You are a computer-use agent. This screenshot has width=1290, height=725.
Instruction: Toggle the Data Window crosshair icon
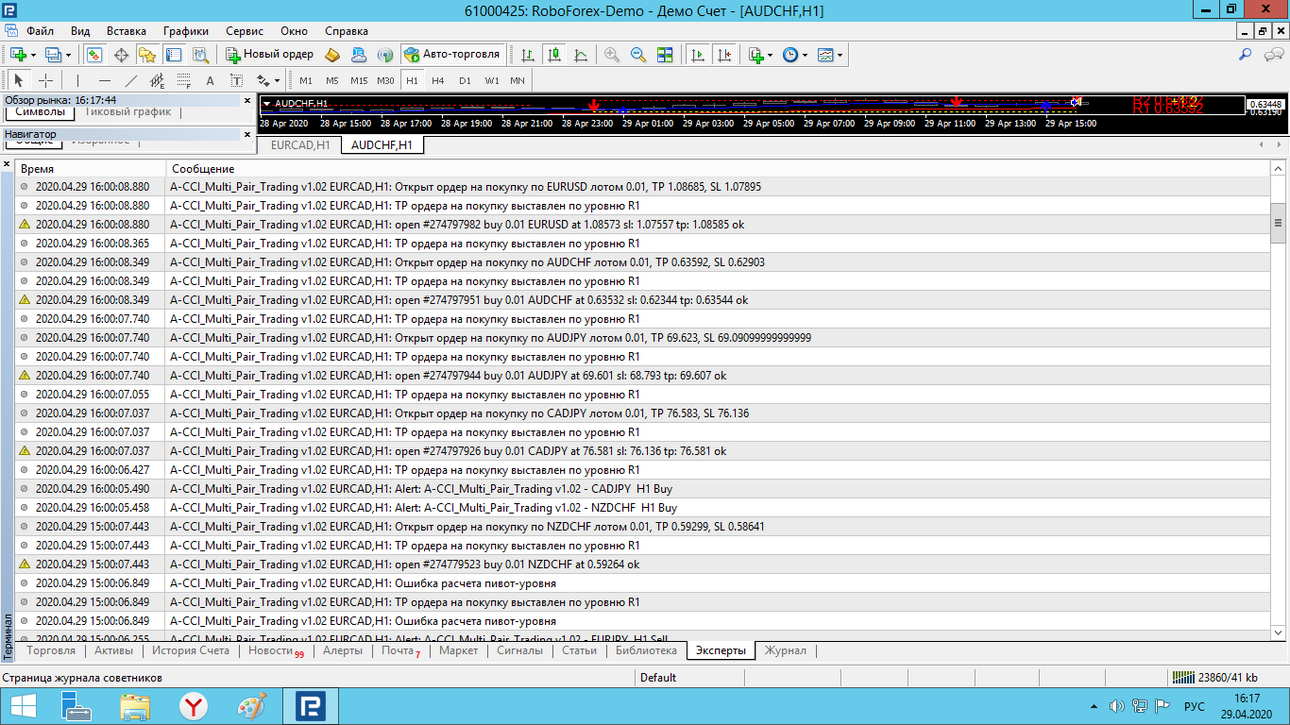click(x=121, y=54)
